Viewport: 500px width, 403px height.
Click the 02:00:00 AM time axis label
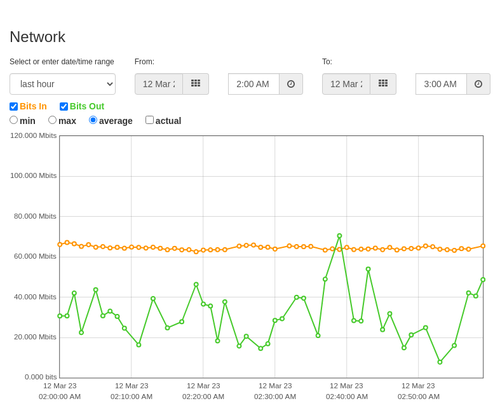click(x=60, y=397)
